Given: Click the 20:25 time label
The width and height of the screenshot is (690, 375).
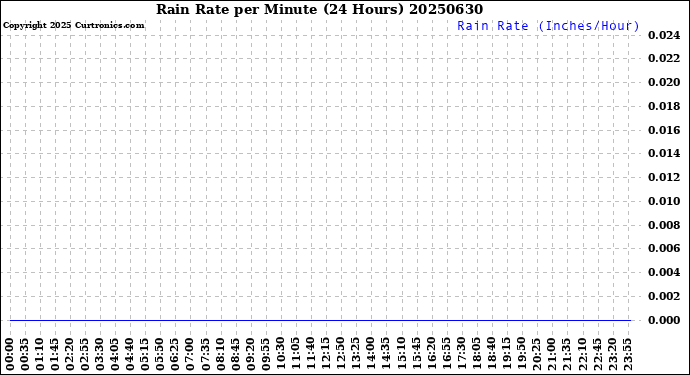Looking at the screenshot, I should 537,355.
